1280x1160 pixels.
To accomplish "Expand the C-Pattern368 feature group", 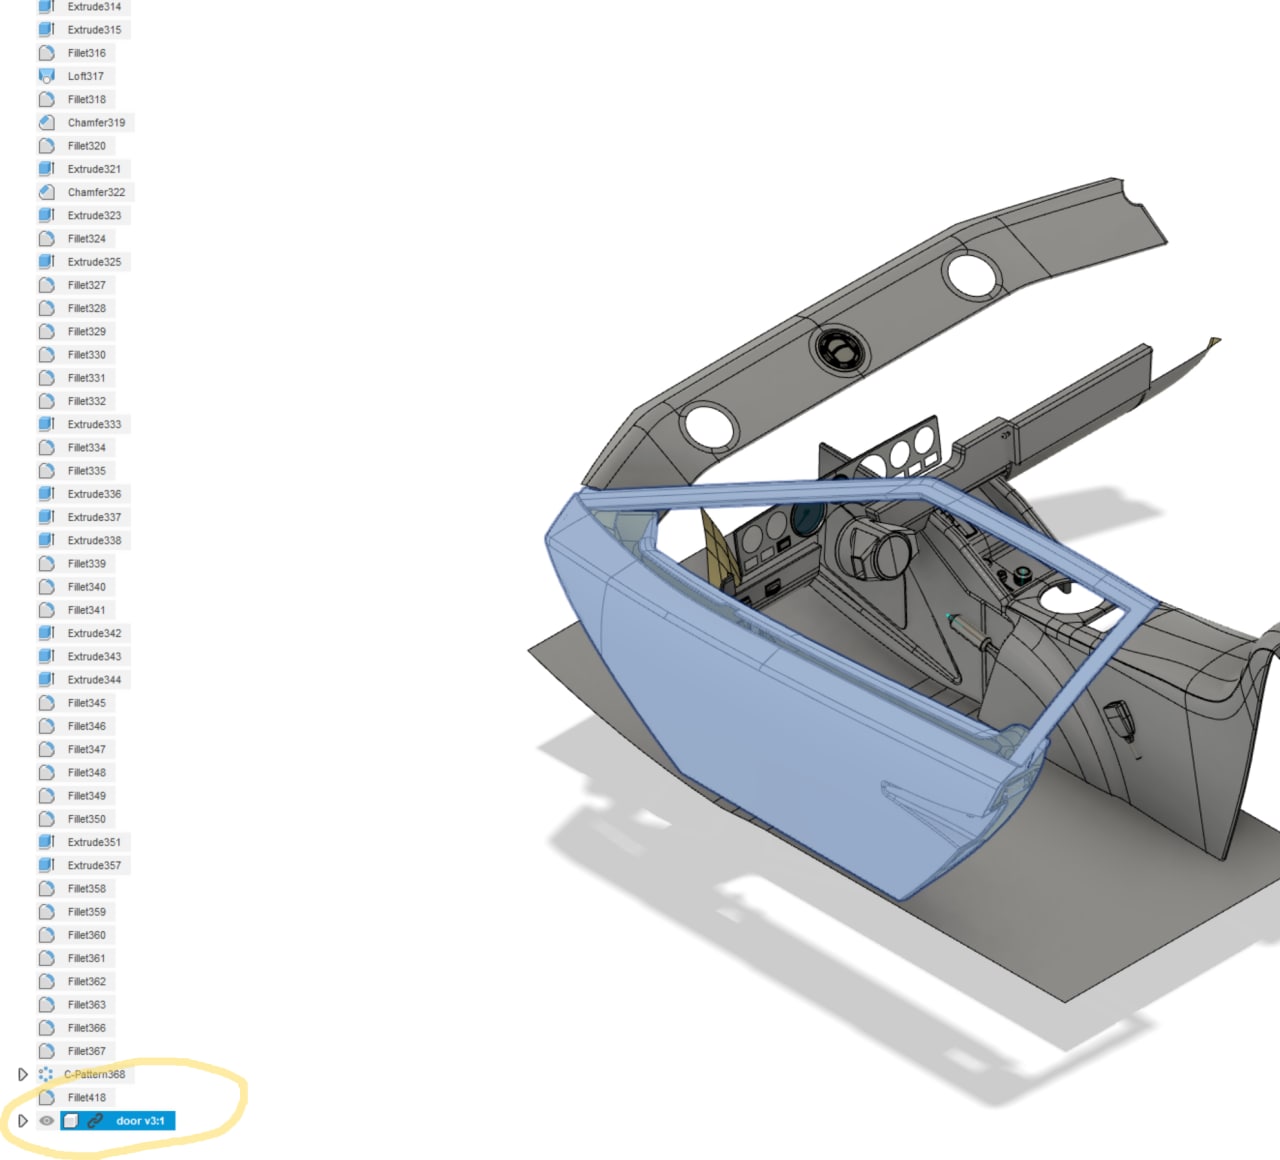I will pos(22,1074).
